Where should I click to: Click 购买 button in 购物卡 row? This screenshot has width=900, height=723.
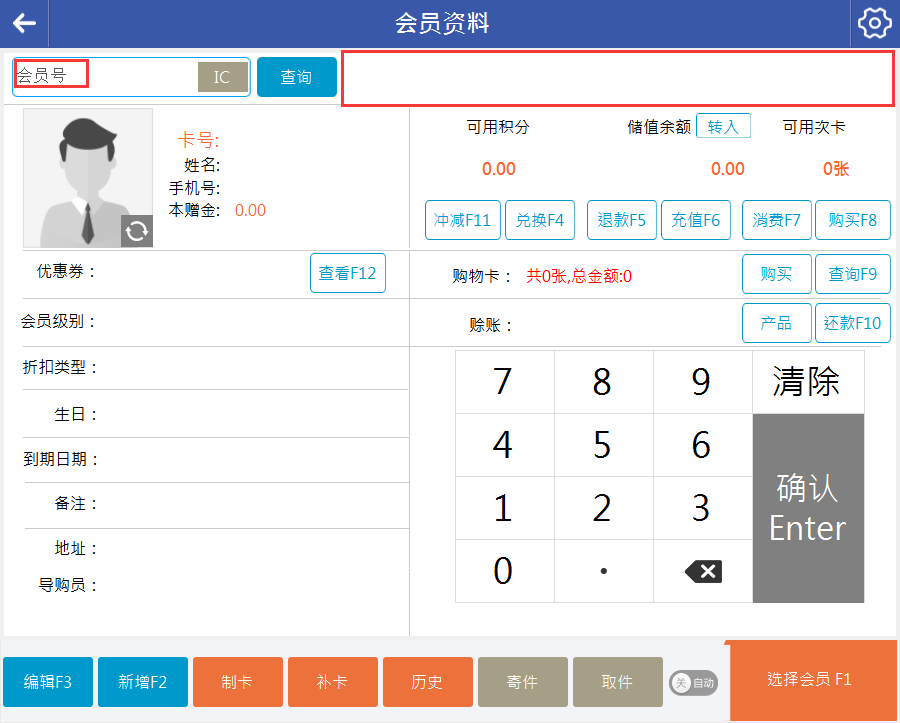pyautogui.click(x=777, y=274)
